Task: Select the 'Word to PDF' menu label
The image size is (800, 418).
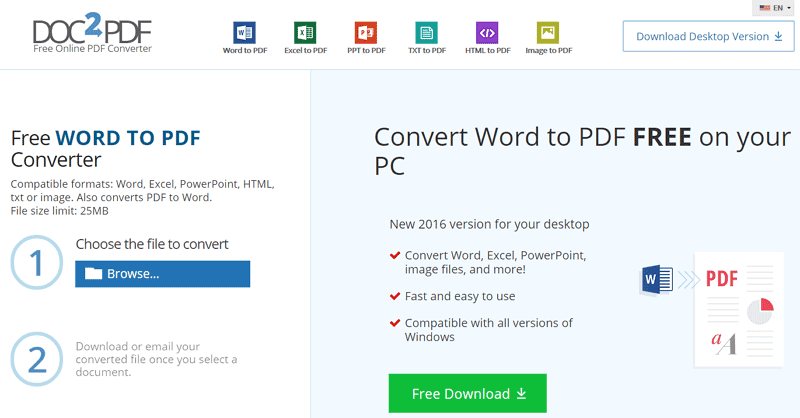Action: point(245,51)
